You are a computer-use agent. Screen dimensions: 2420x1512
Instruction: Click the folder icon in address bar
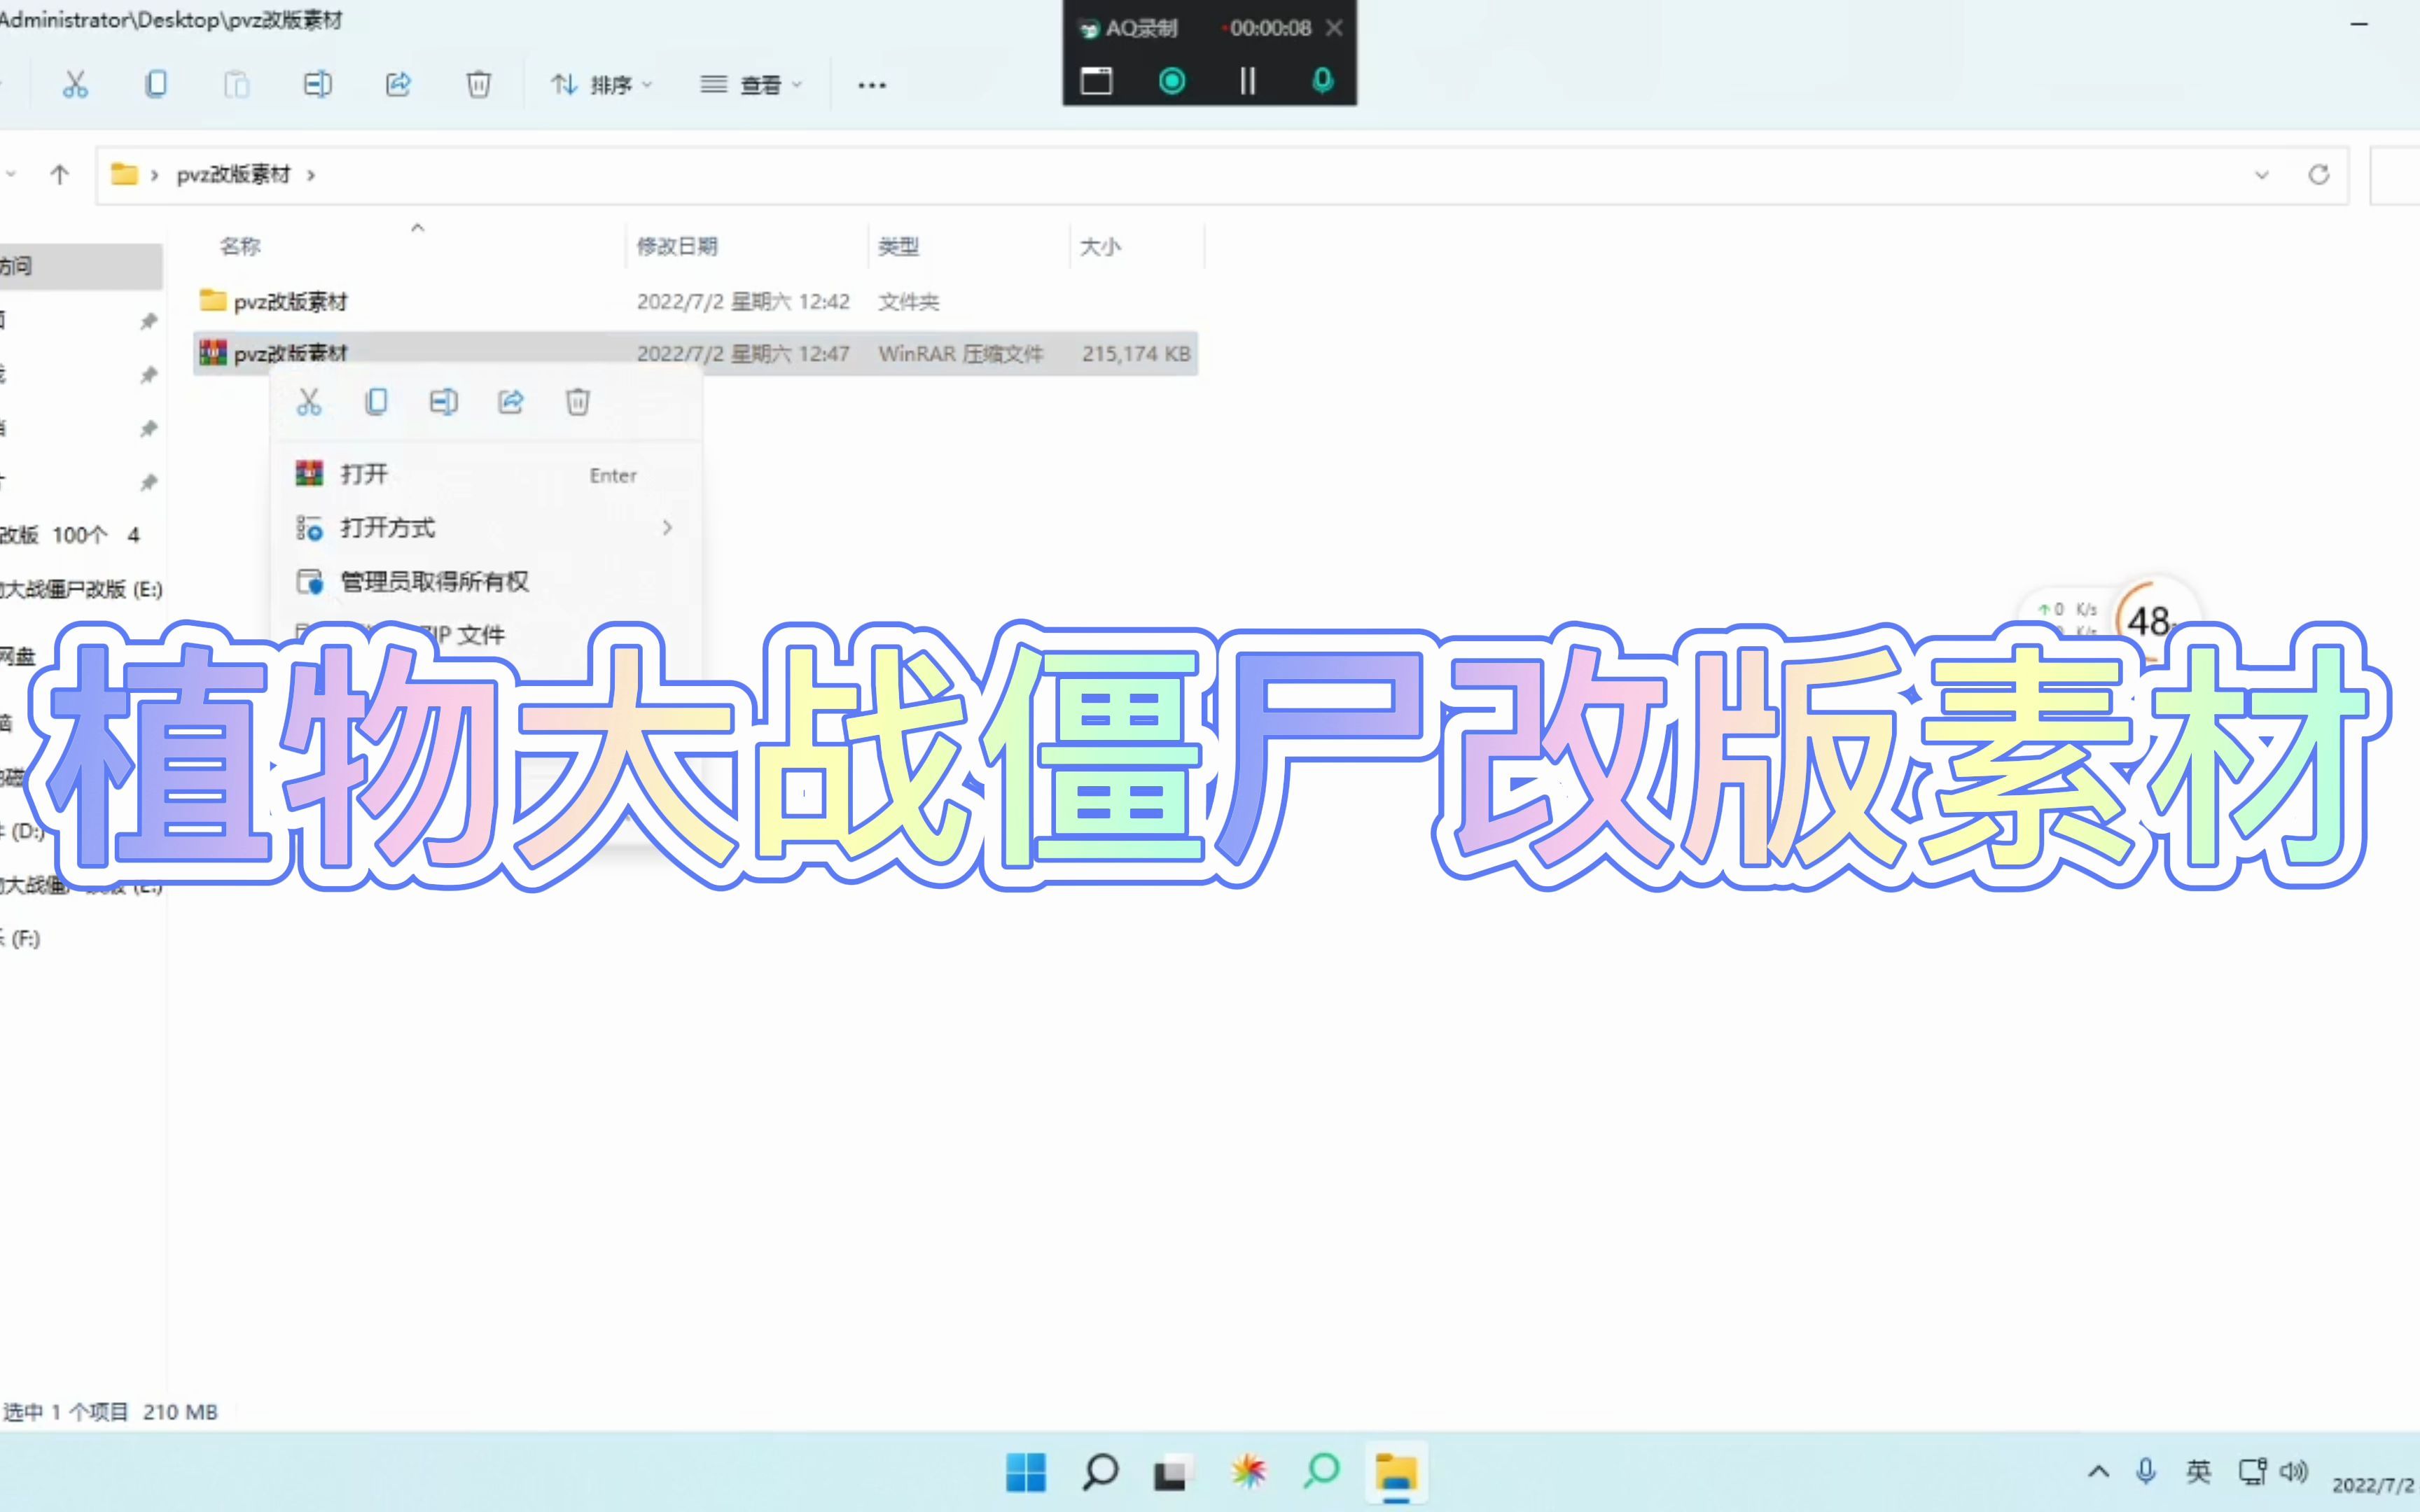pos(124,174)
